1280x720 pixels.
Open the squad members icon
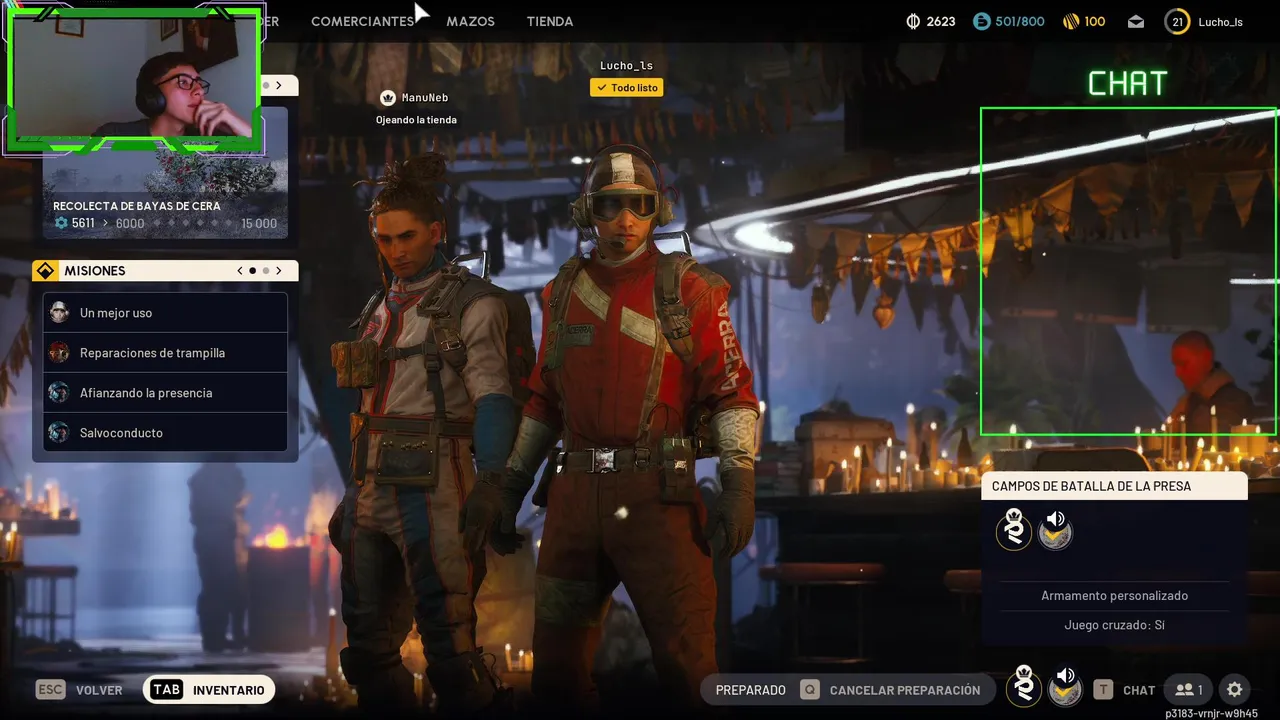click(x=1189, y=690)
